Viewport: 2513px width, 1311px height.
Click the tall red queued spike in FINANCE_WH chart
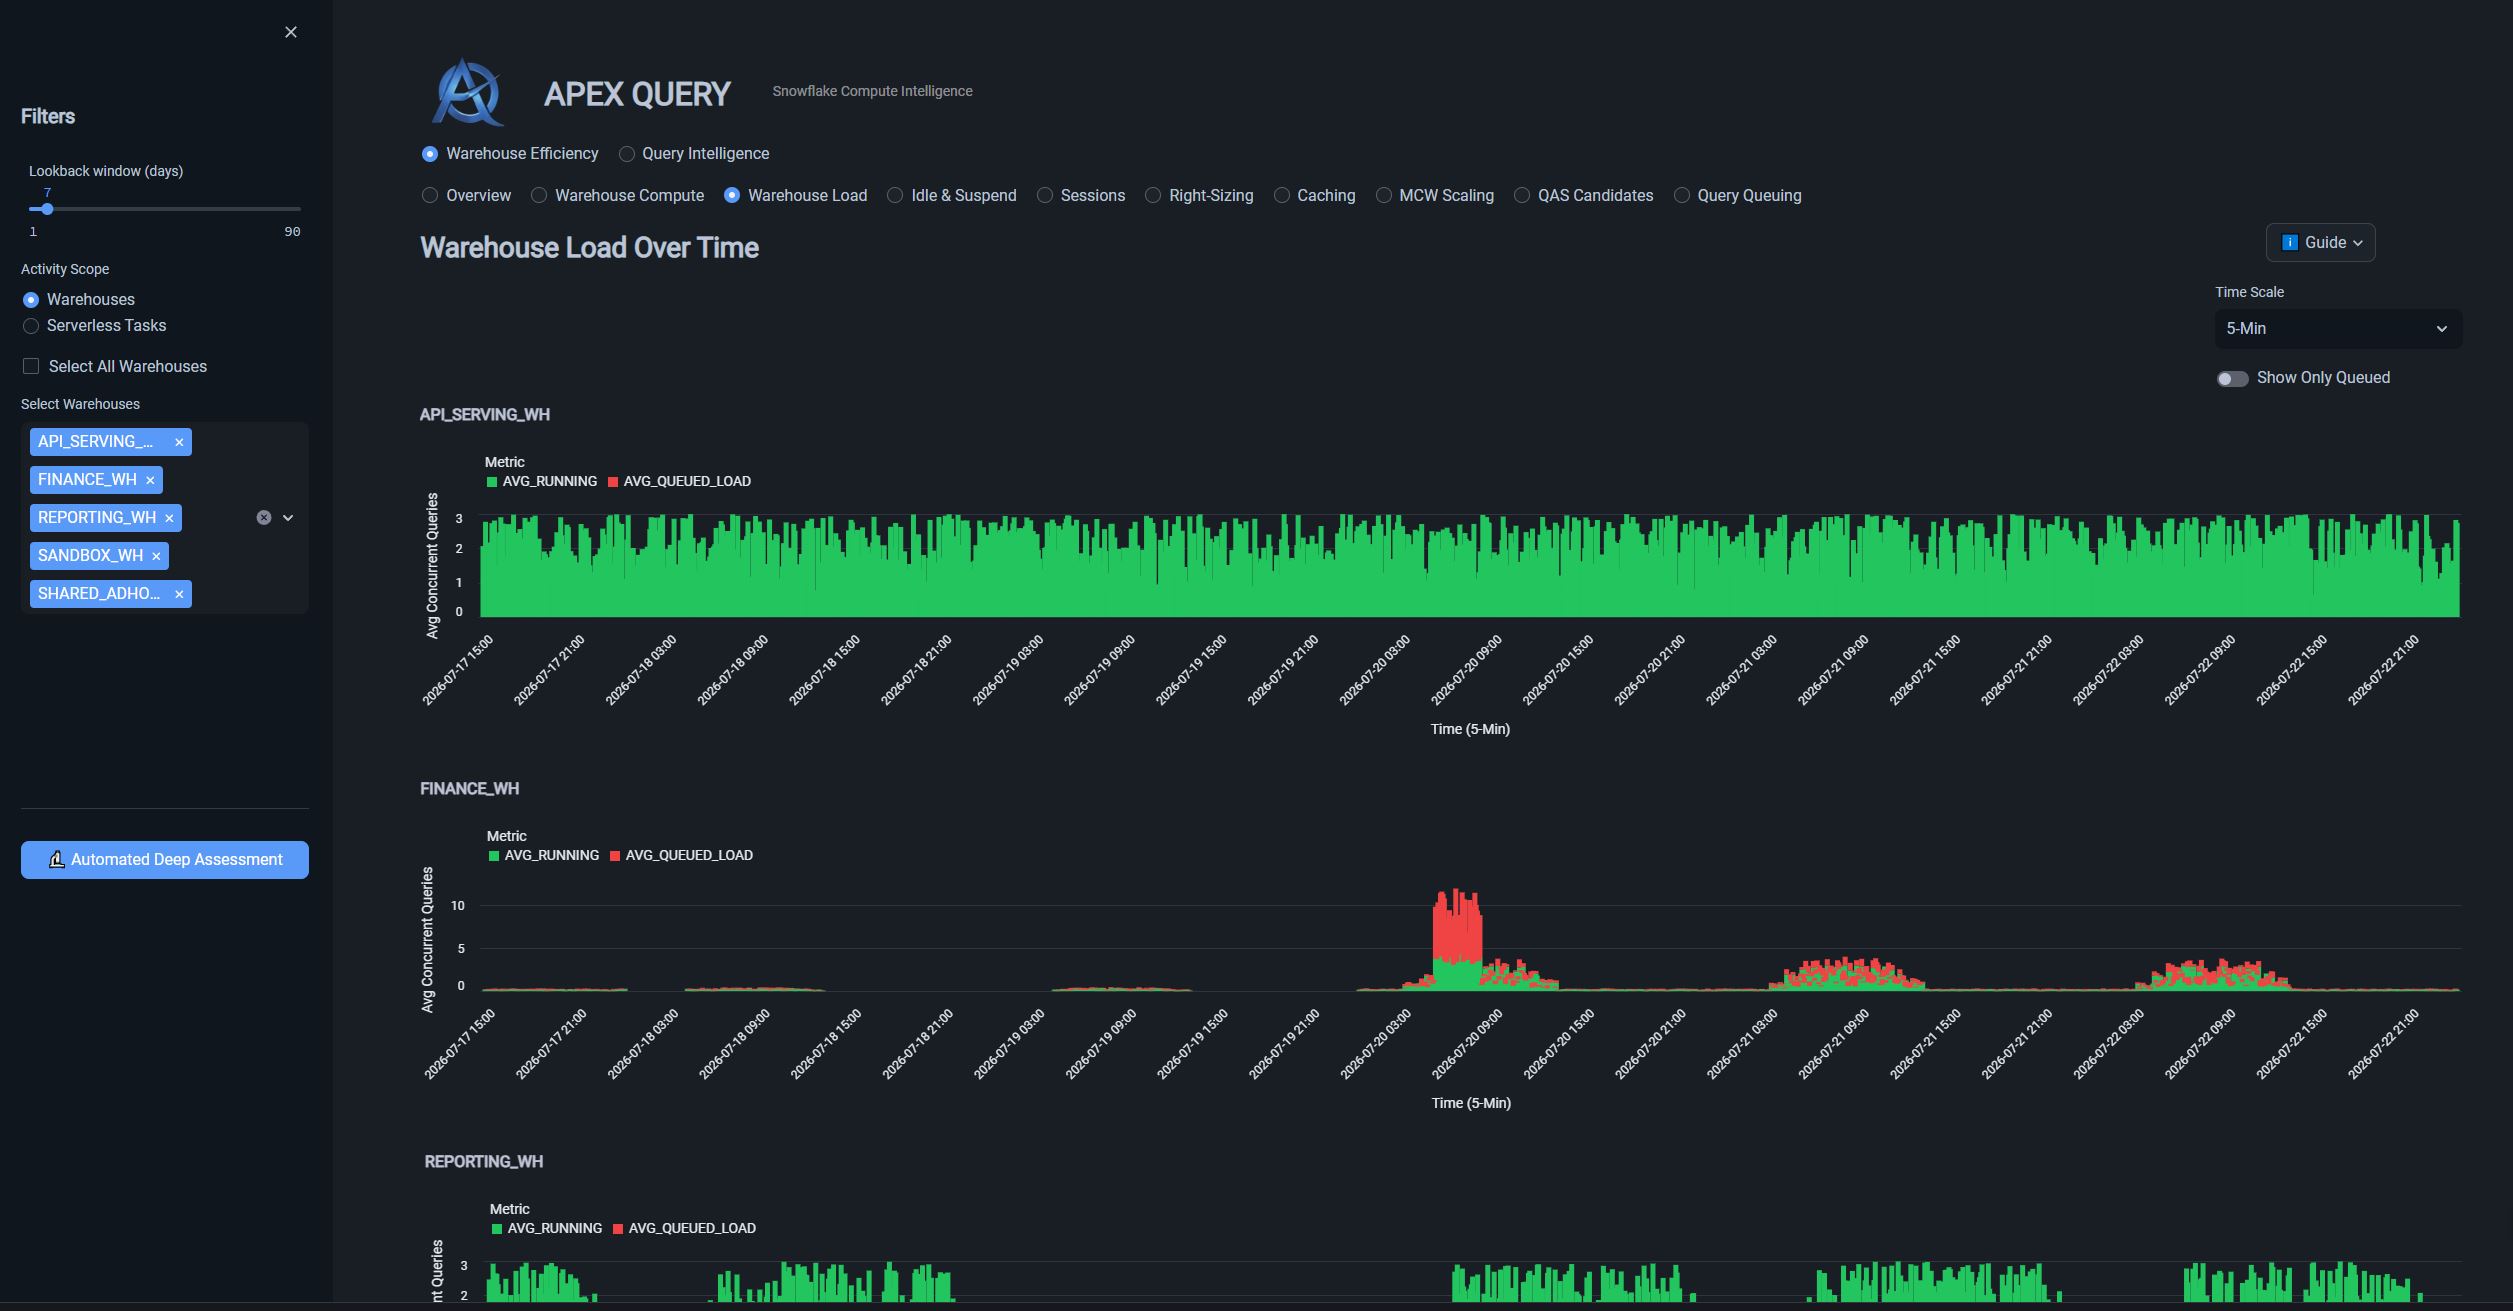1457,925
